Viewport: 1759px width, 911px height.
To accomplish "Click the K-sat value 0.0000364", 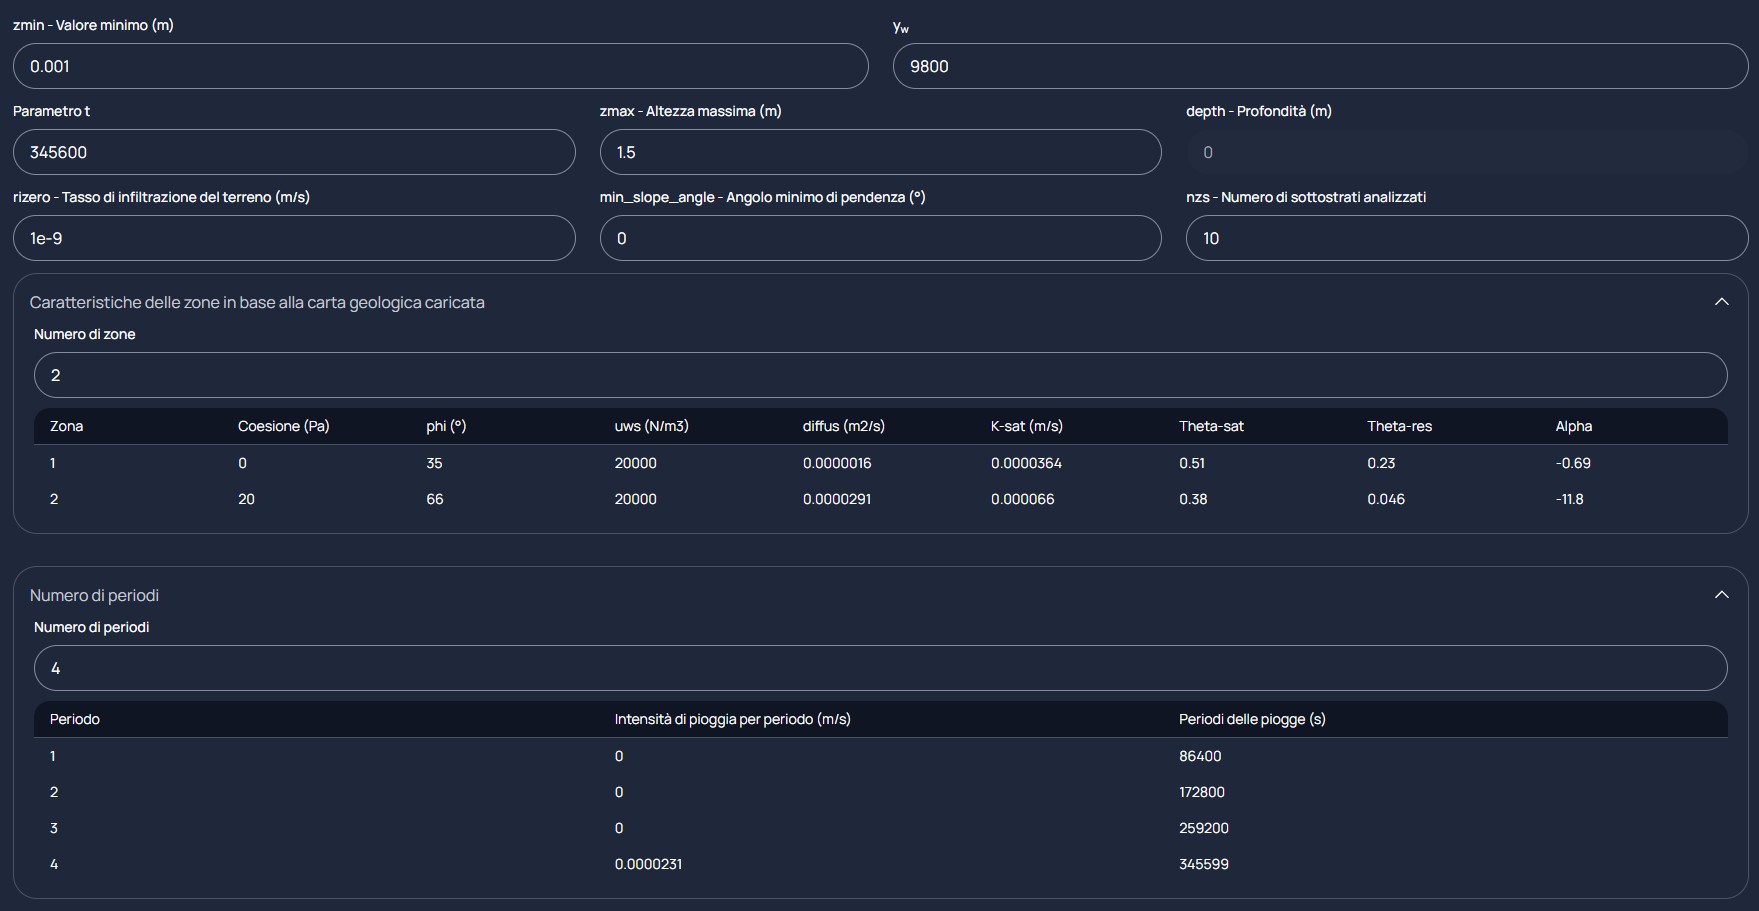I will pos(1026,463).
